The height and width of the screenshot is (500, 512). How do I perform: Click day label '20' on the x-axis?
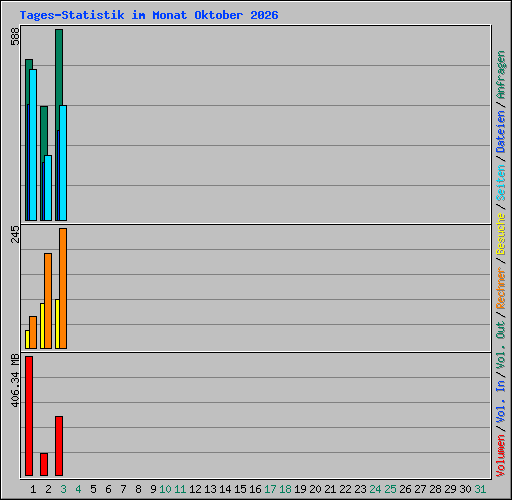[x=315, y=489]
